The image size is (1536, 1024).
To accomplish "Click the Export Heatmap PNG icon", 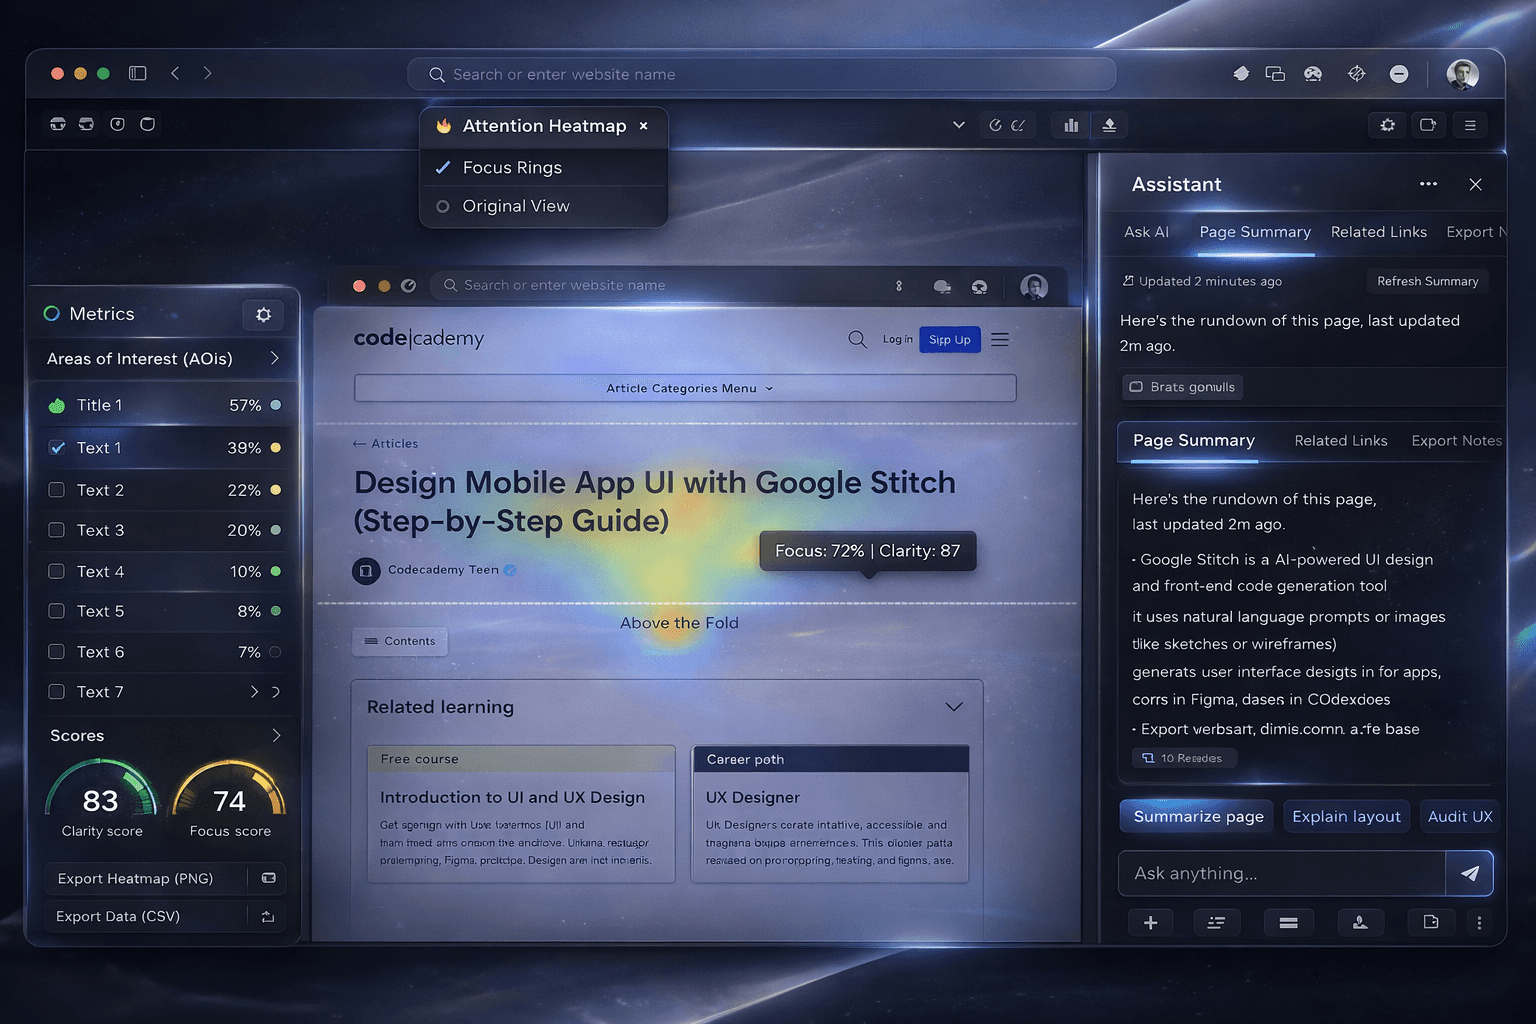I will pyautogui.click(x=268, y=878).
